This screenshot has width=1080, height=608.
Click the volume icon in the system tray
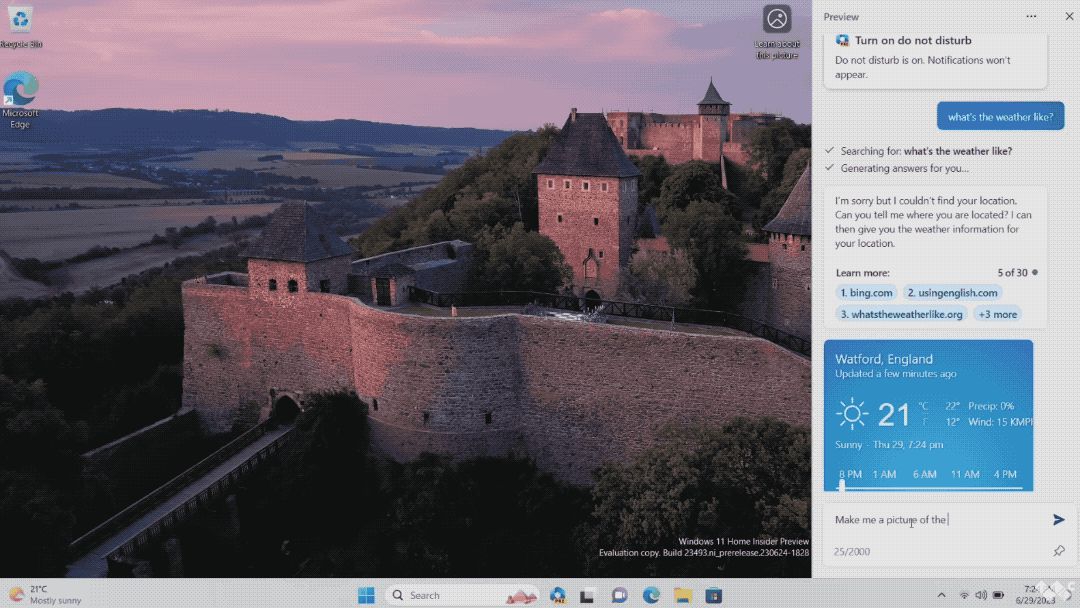(x=981, y=595)
